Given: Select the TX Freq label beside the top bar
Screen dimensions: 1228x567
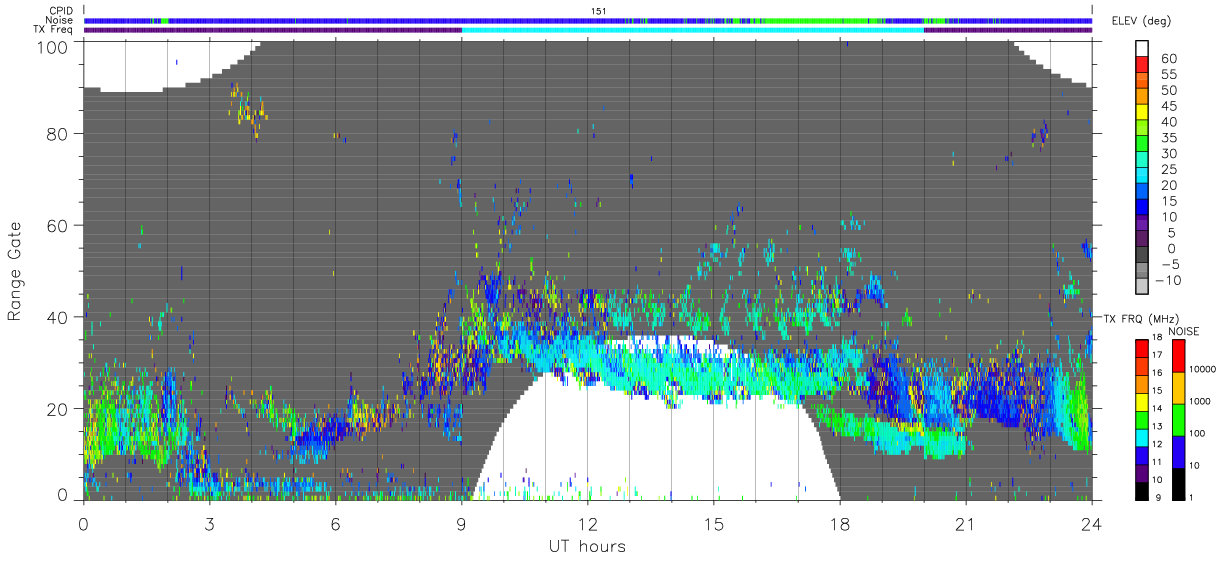Looking at the screenshot, I should [54, 30].
